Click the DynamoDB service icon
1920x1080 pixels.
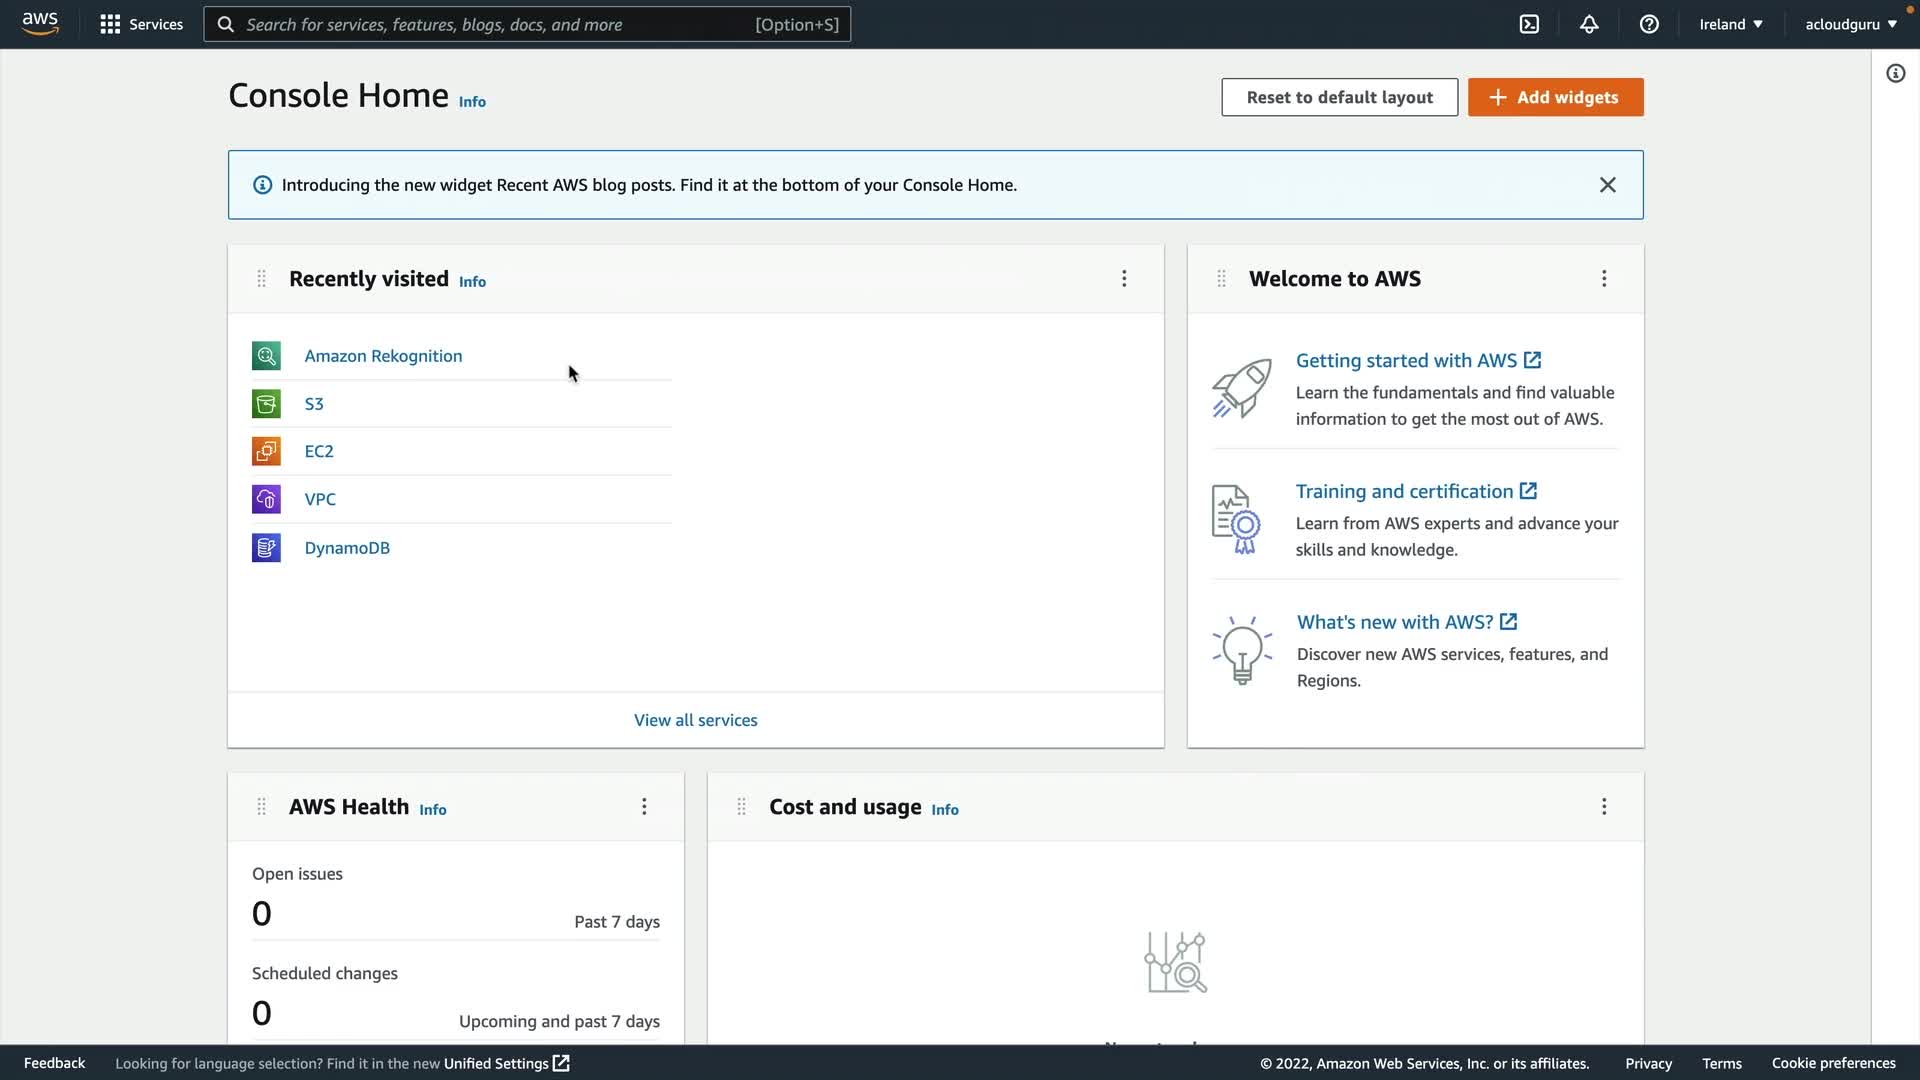pos(266,548)
